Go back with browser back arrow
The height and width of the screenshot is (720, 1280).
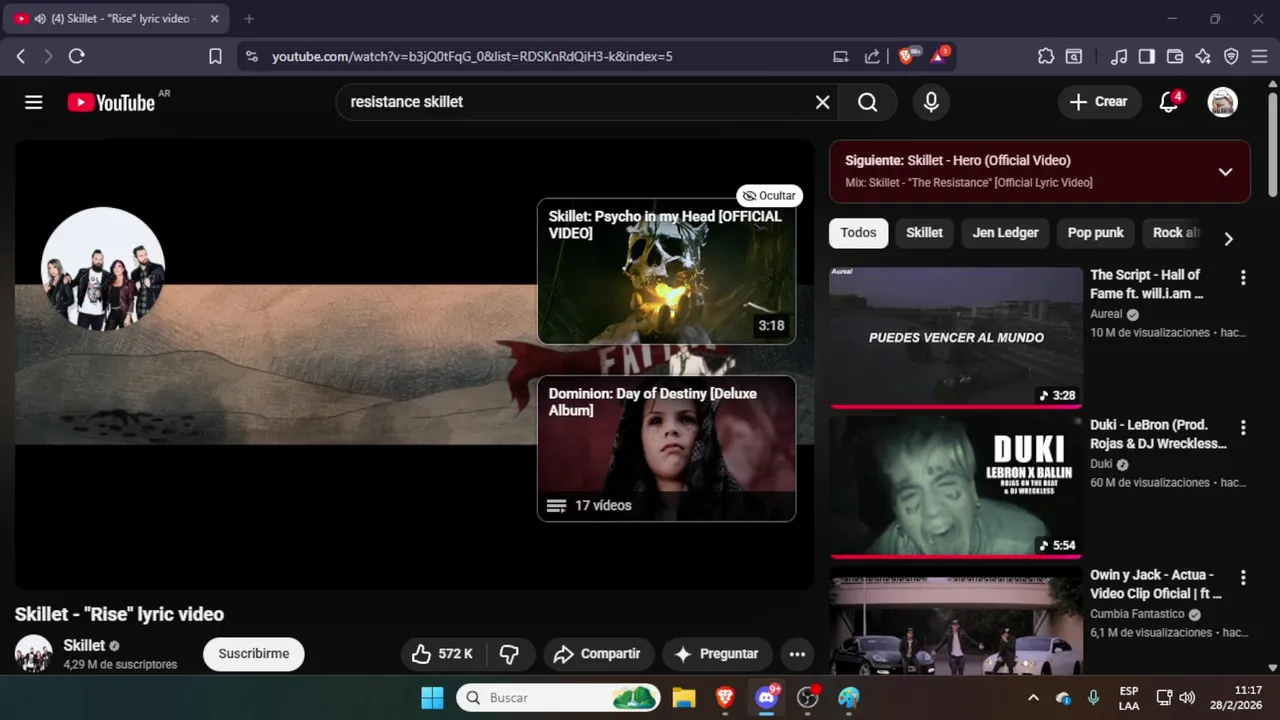pyautogui.click(x=20, y=57)
